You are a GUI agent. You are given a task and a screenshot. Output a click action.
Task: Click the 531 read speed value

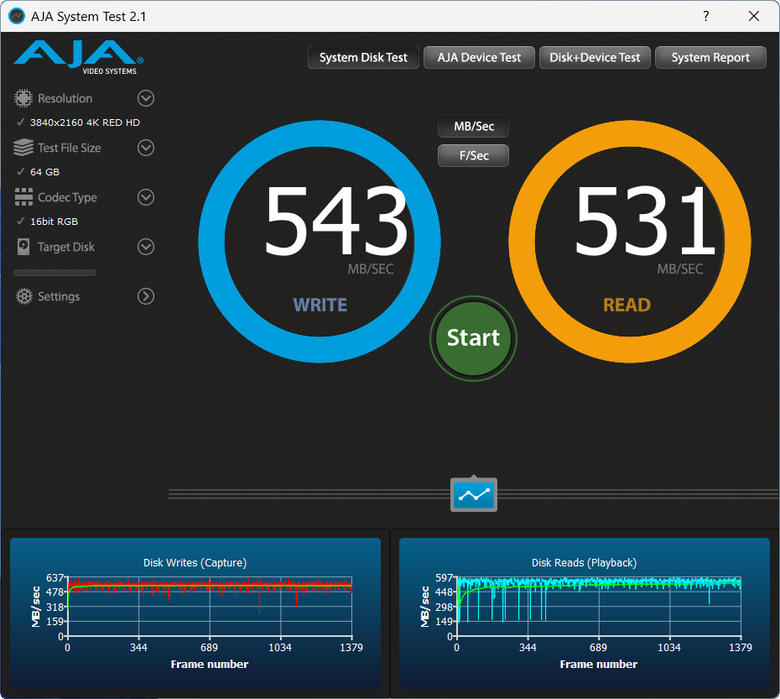coord(645,220)
